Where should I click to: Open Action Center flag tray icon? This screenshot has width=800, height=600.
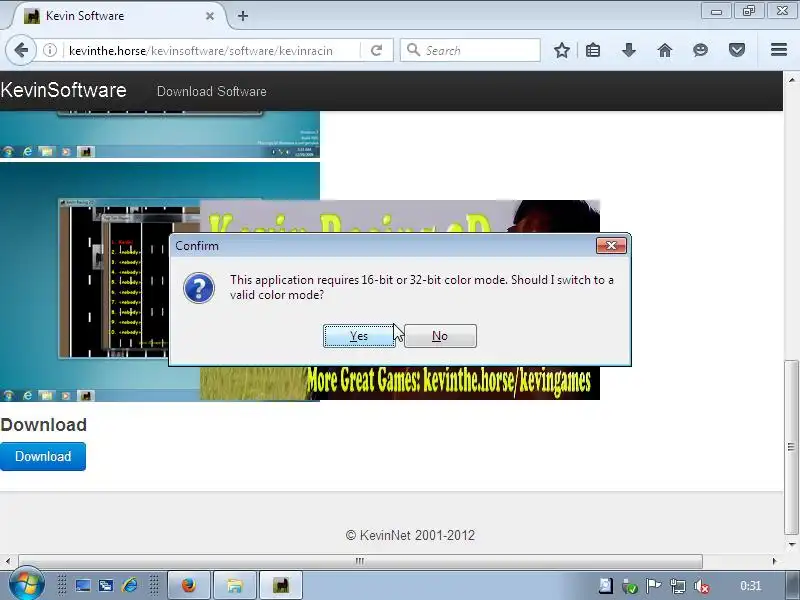(x=654, y=586)
